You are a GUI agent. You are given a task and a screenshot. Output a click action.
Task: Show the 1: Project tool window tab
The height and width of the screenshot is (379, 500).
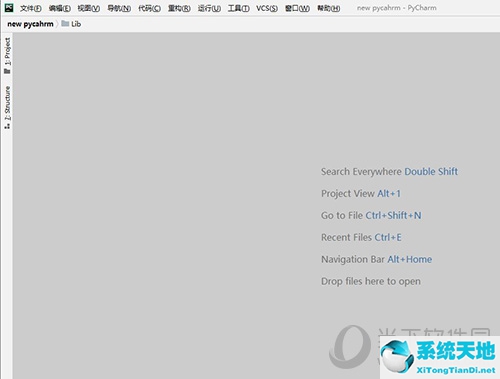7,52
